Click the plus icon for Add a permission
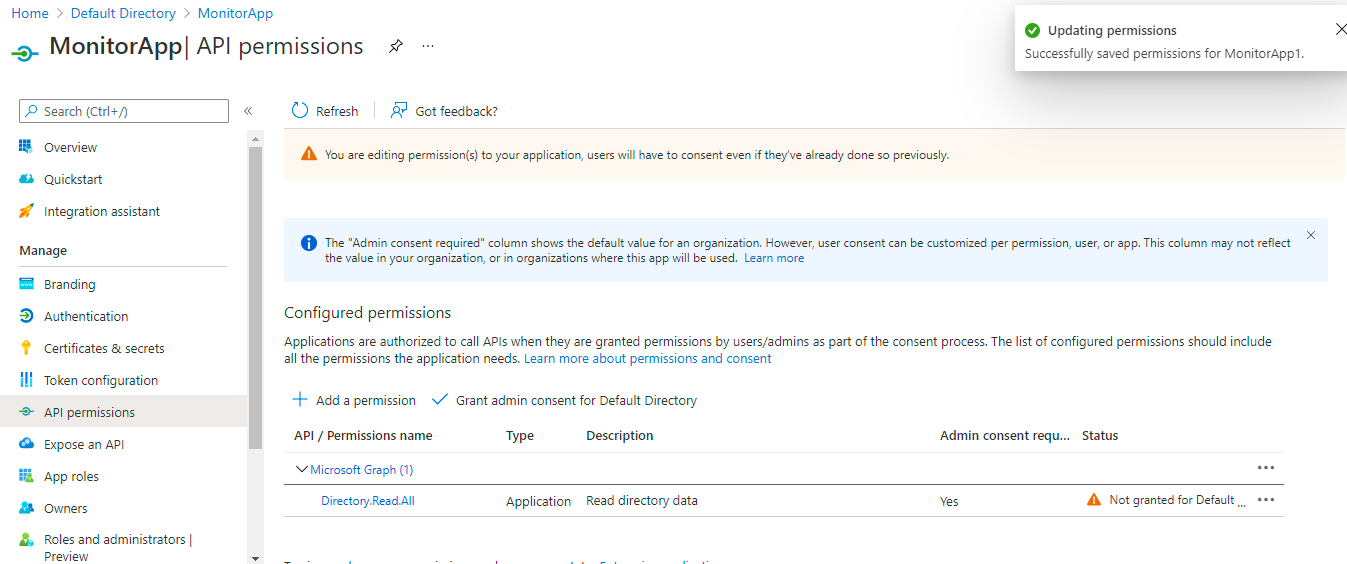 [300, 399]
